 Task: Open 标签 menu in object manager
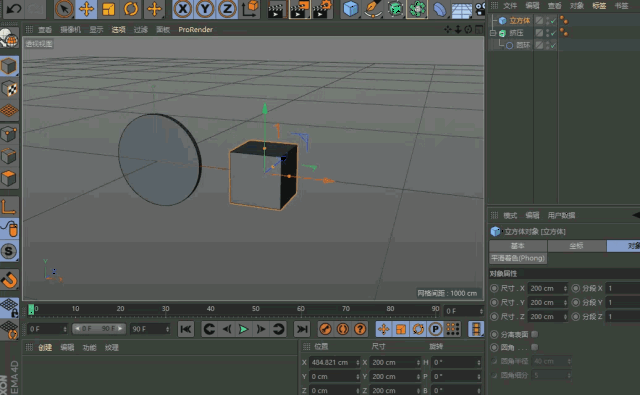coord(599,6)
